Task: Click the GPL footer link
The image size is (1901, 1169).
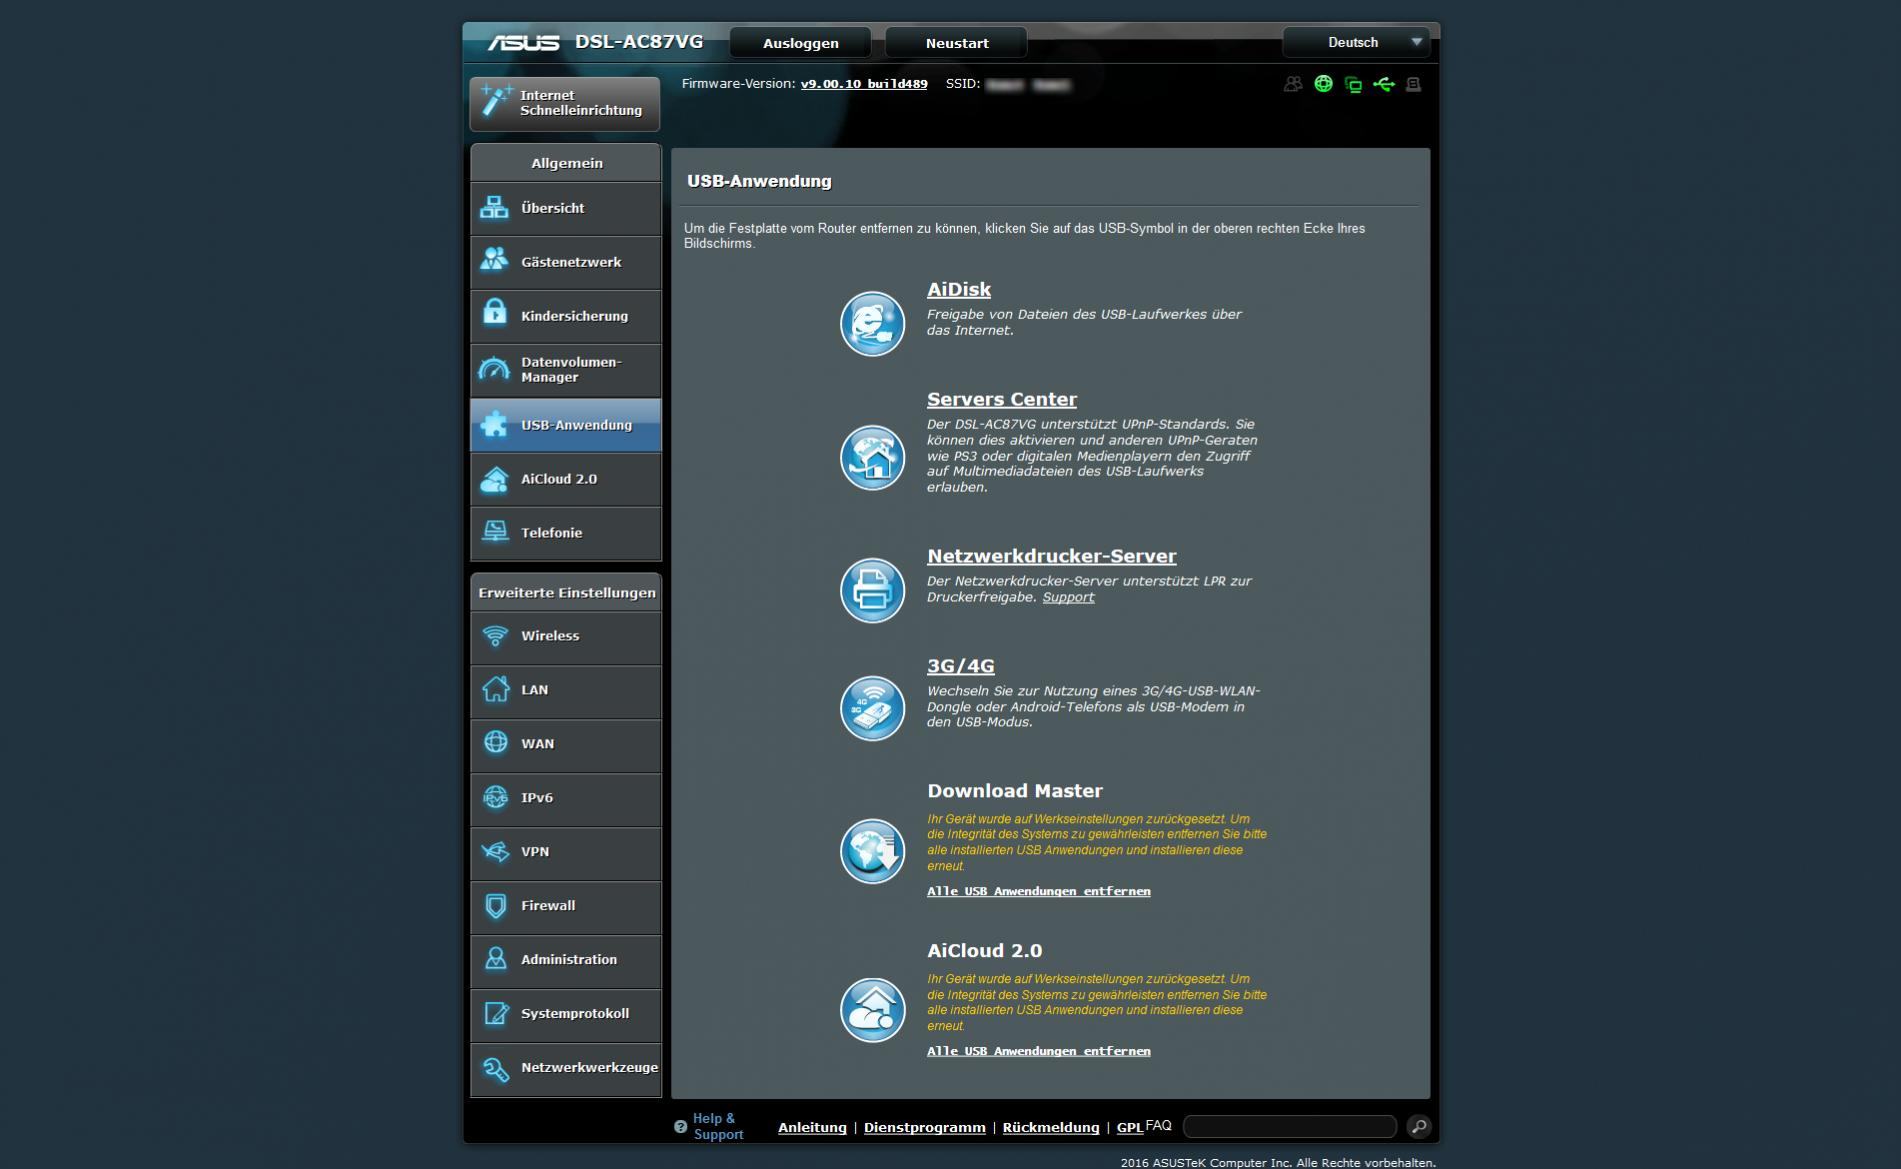Action: (1129, 1127)
